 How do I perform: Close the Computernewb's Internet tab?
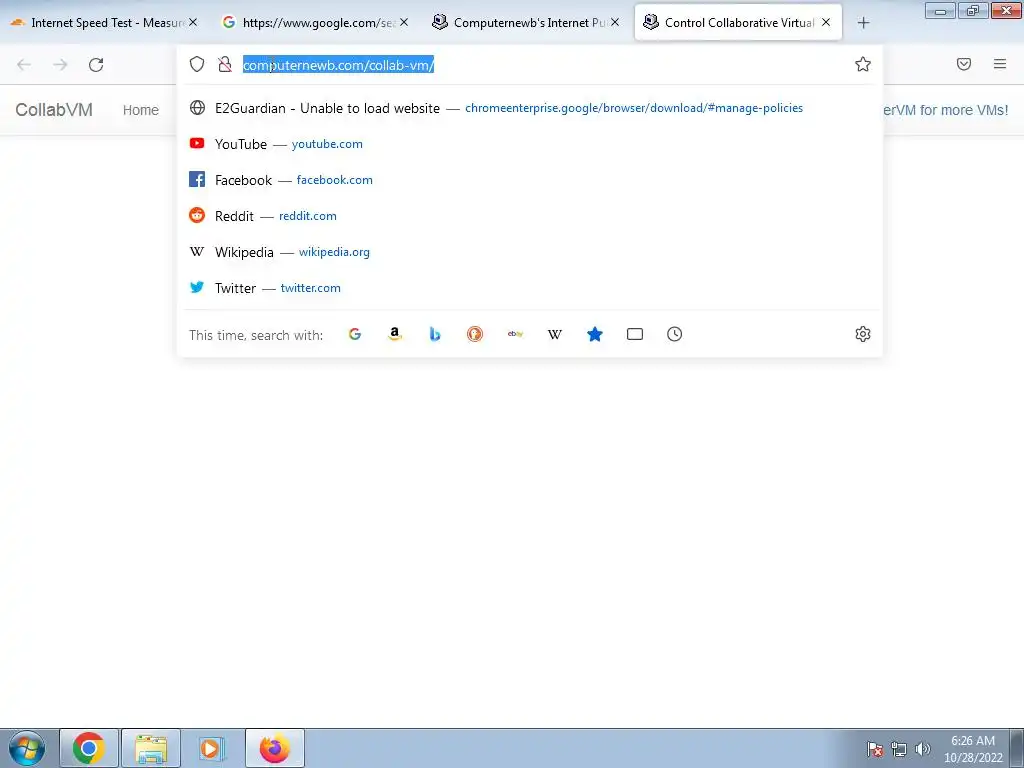pos(615,22)
